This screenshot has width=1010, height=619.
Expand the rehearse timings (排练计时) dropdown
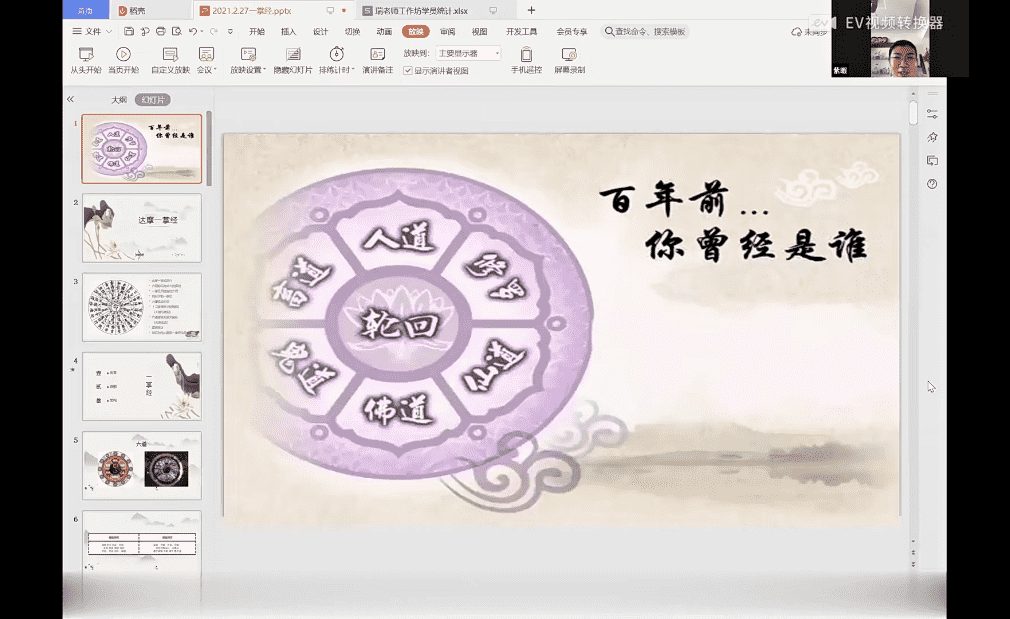point(337,70)
